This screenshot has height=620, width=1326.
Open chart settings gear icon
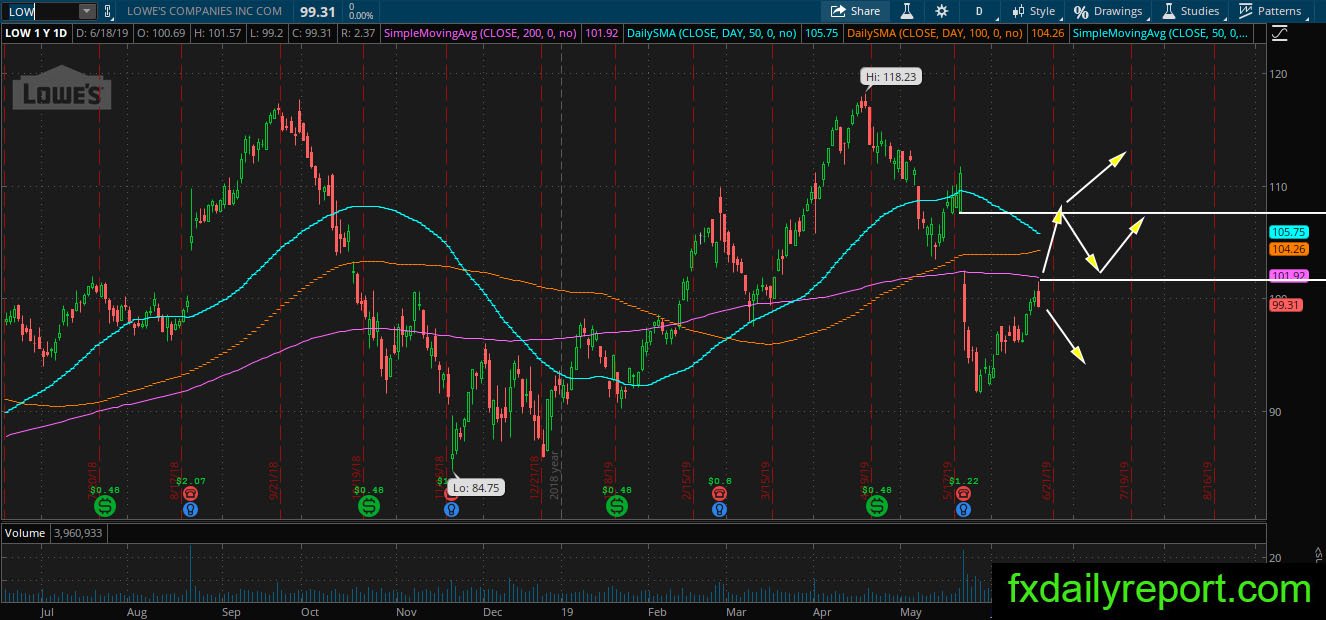coord(941,11)
